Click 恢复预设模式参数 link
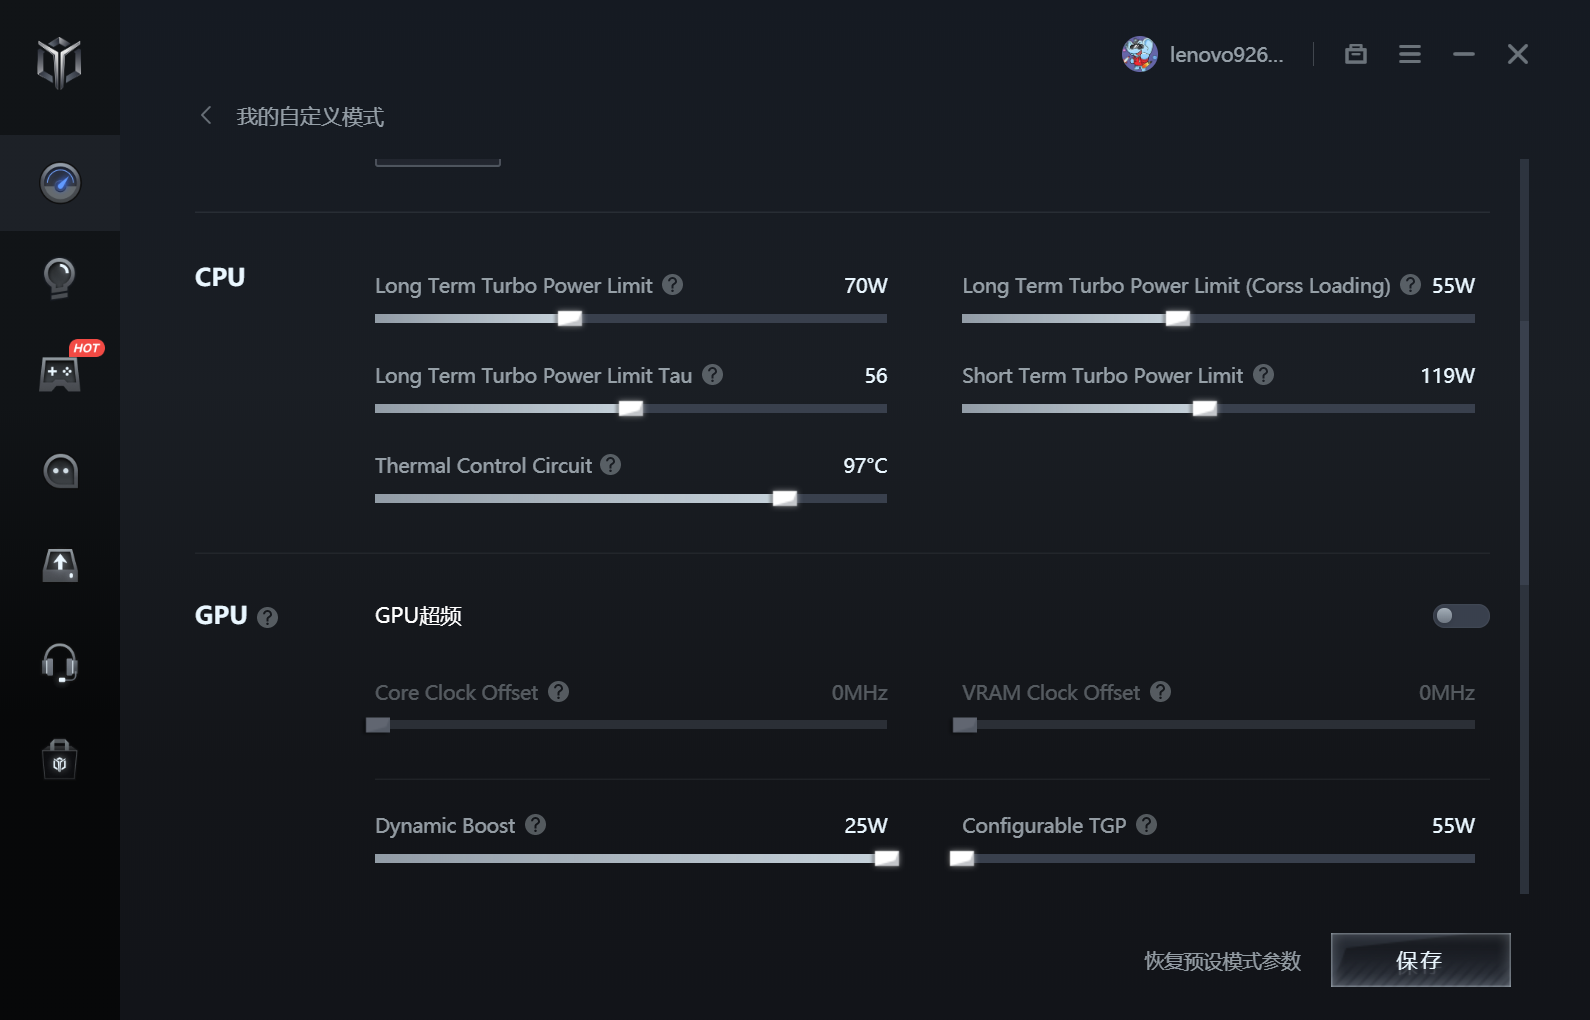The height and width of the screenshot is (1020, 1590). click(1222, 961)
